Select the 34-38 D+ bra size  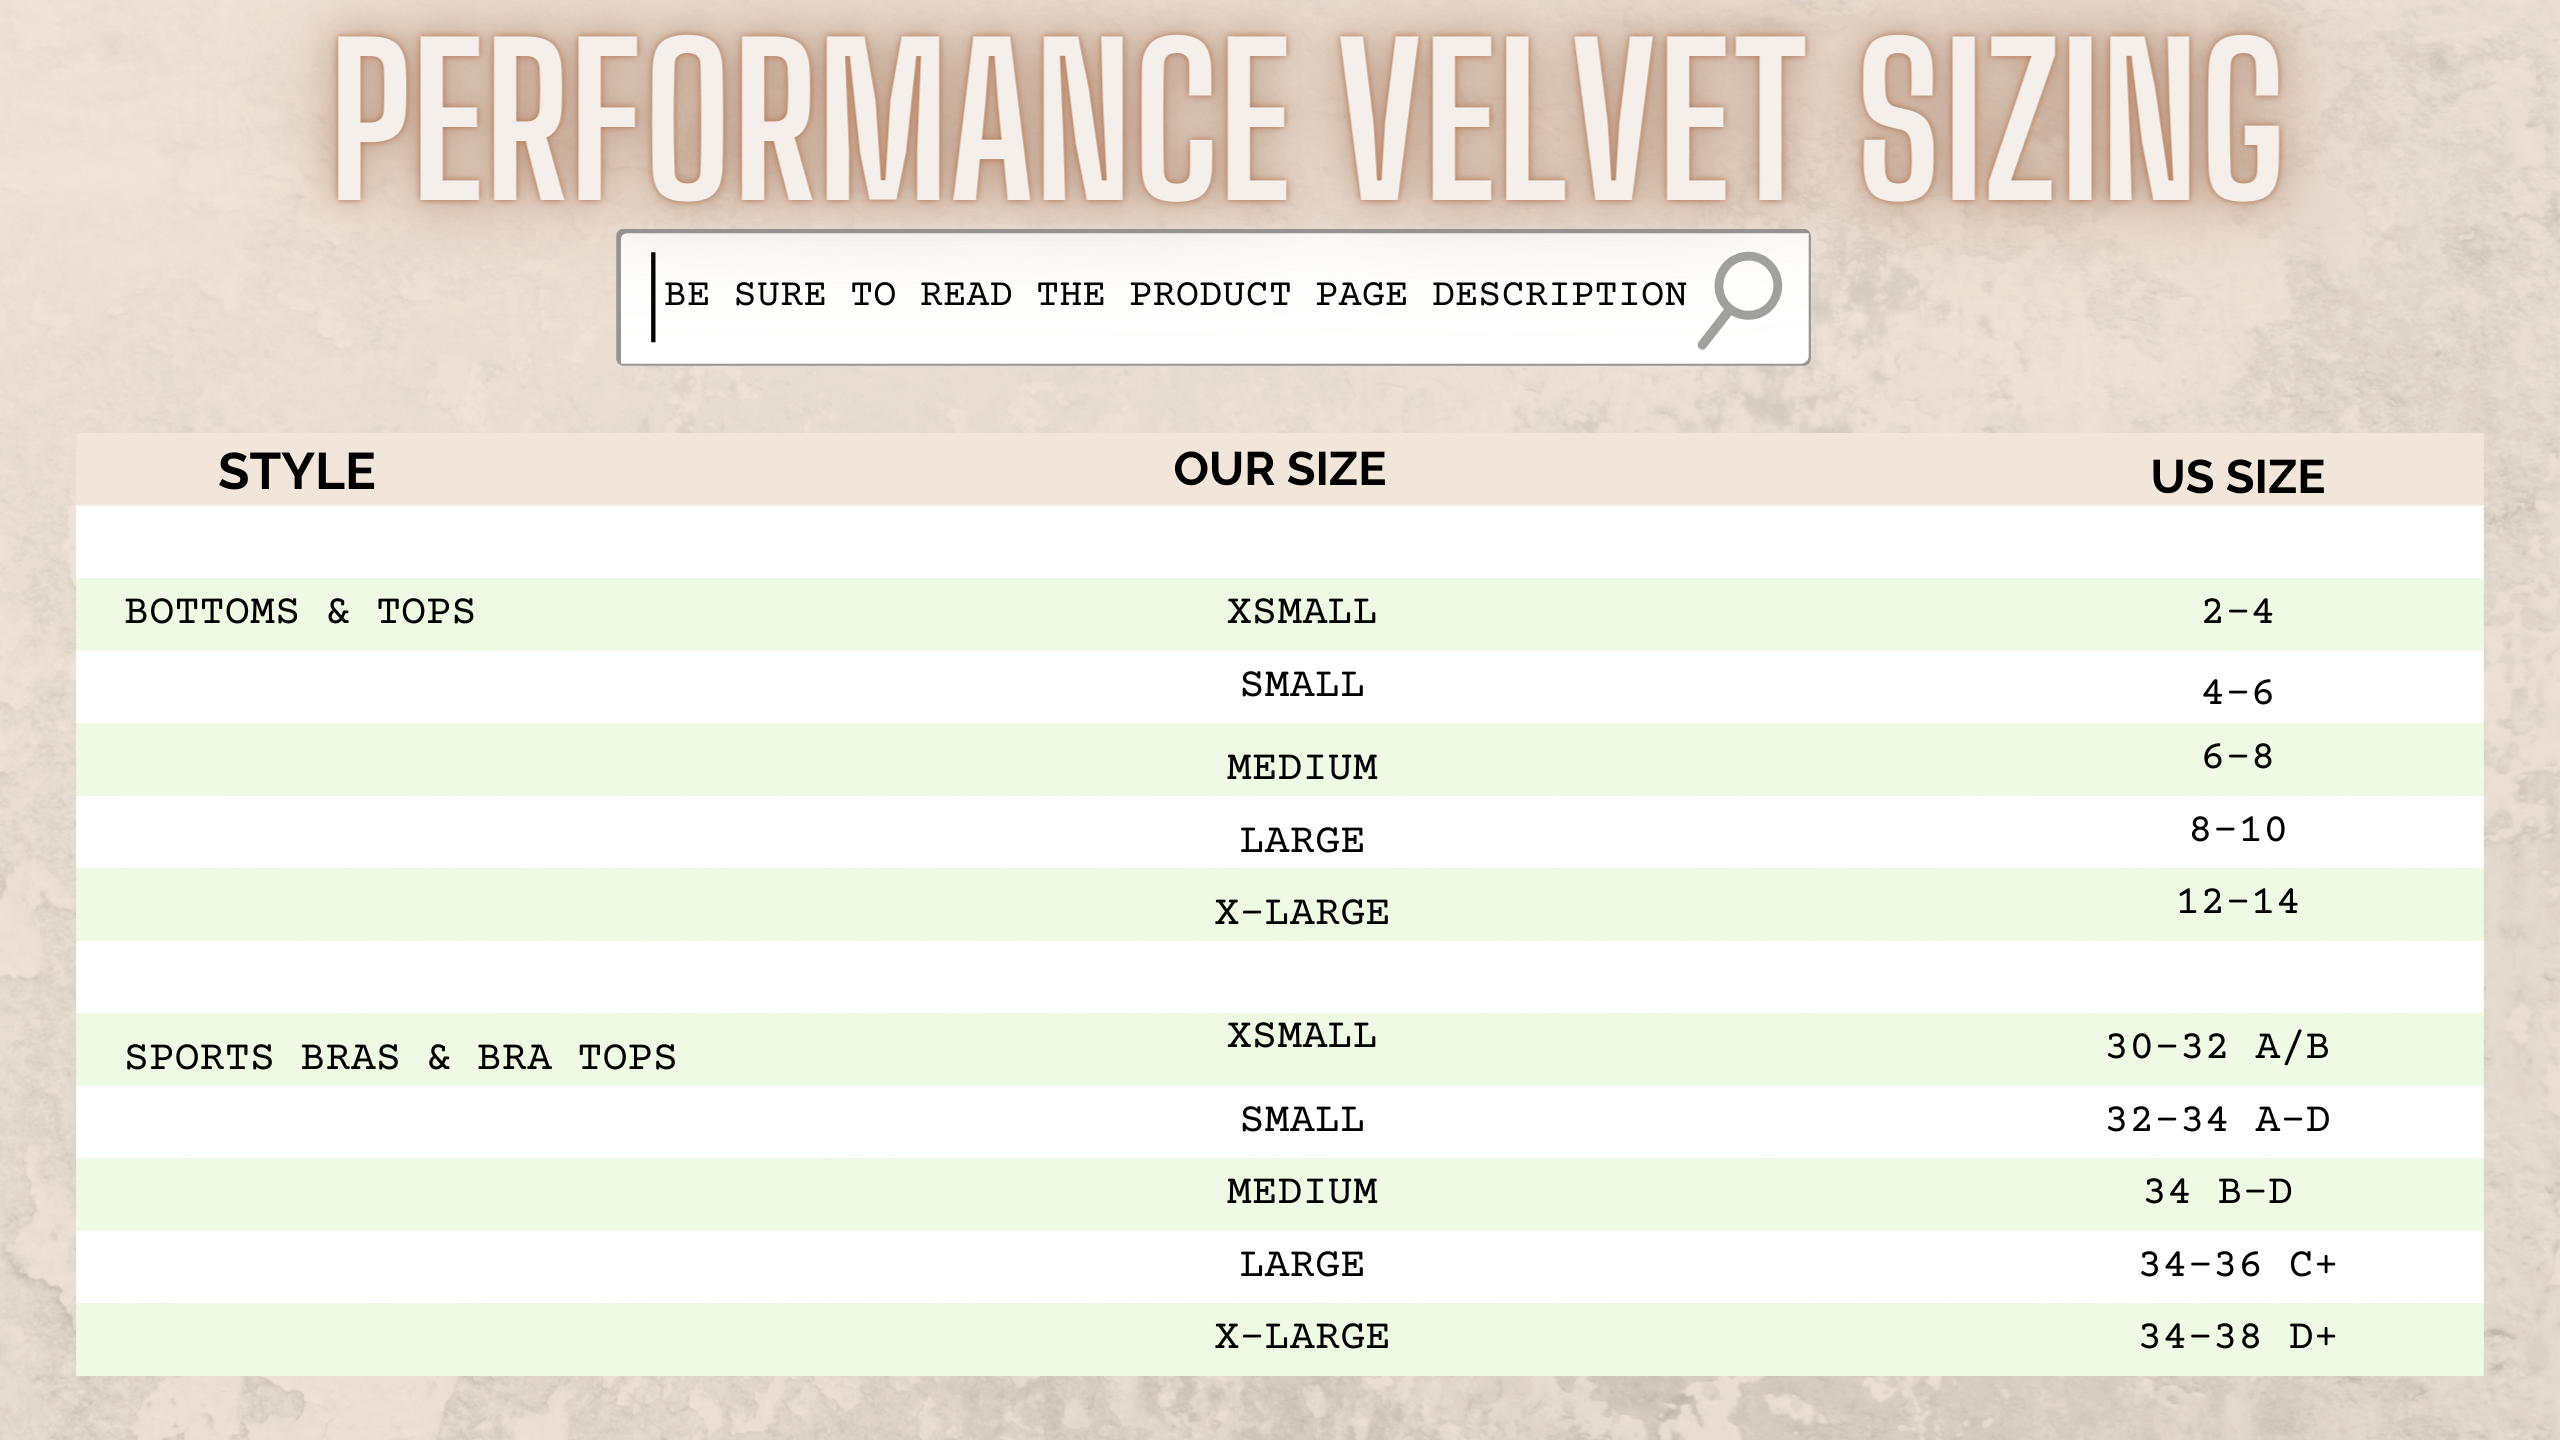point(2237,1337)
